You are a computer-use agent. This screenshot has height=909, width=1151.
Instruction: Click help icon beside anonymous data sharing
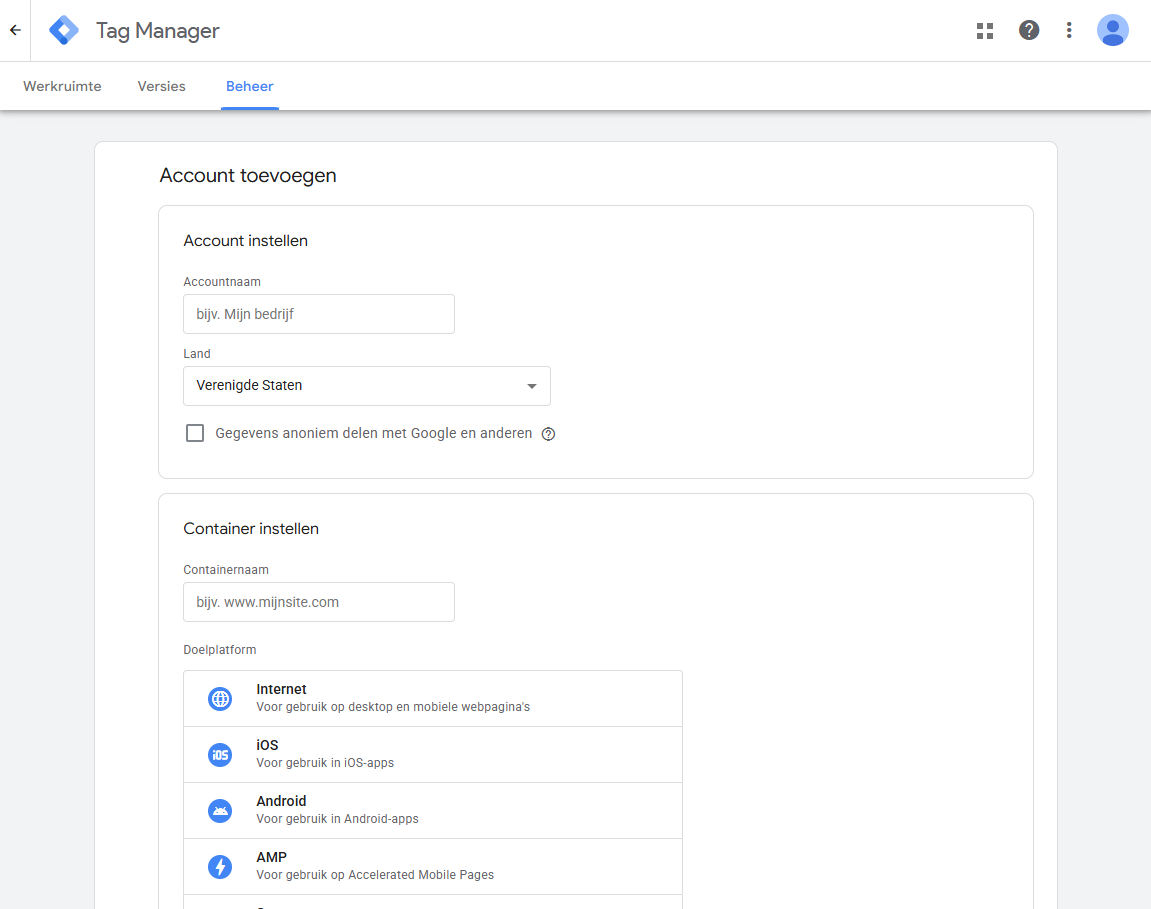point(548,434)
